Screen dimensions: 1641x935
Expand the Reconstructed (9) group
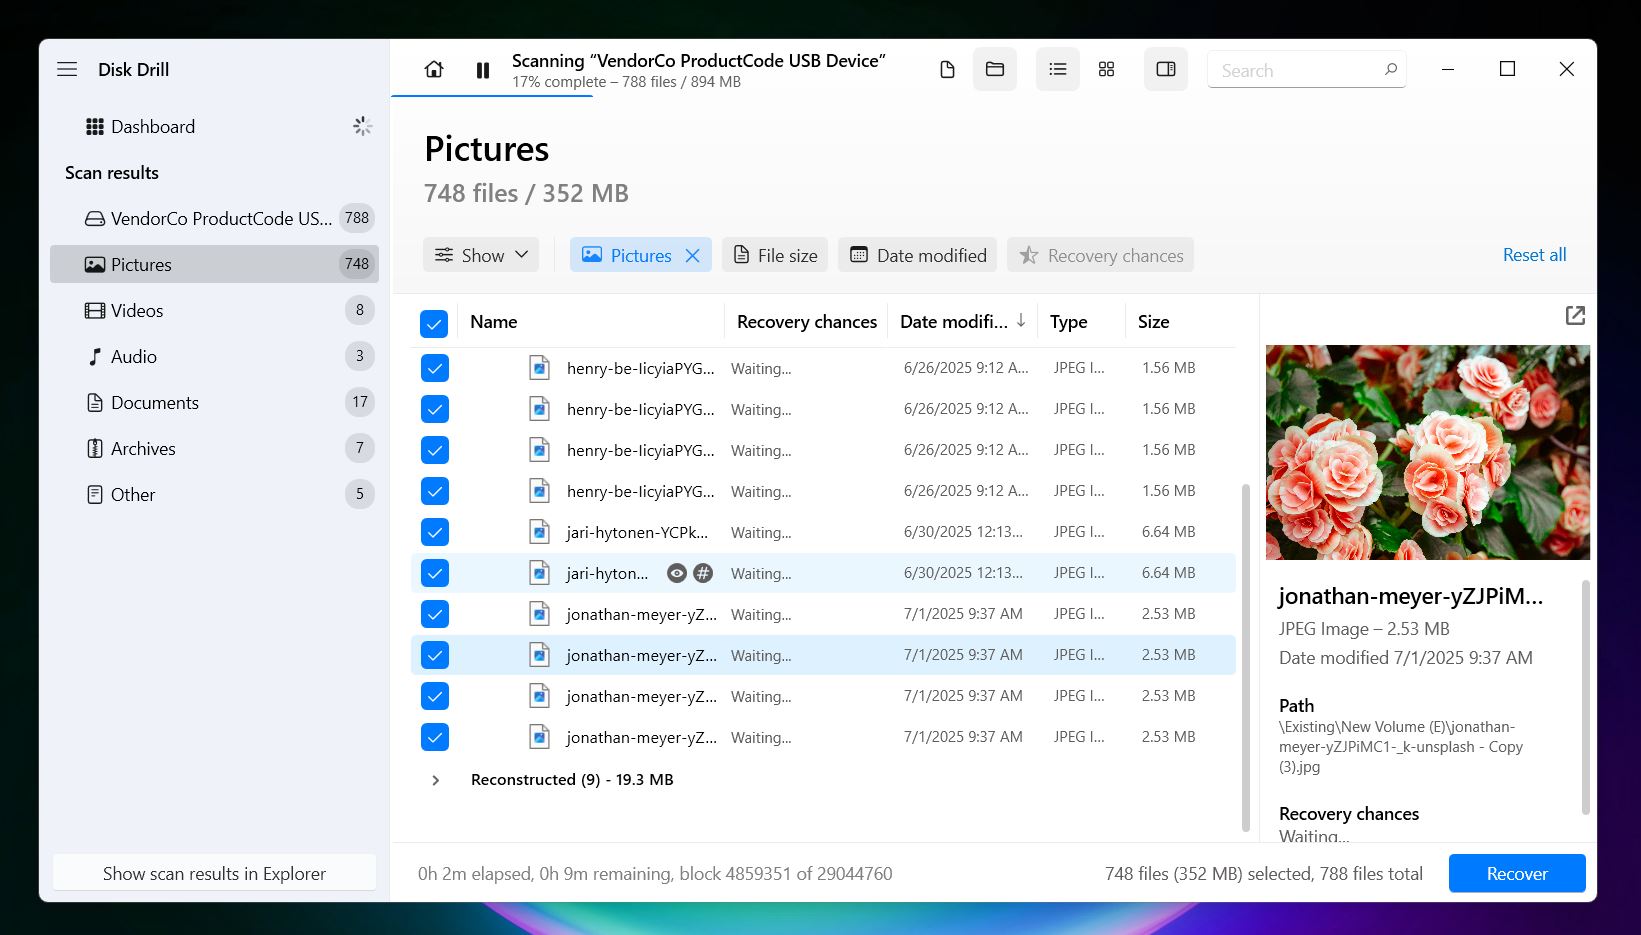tap(435, 780)
